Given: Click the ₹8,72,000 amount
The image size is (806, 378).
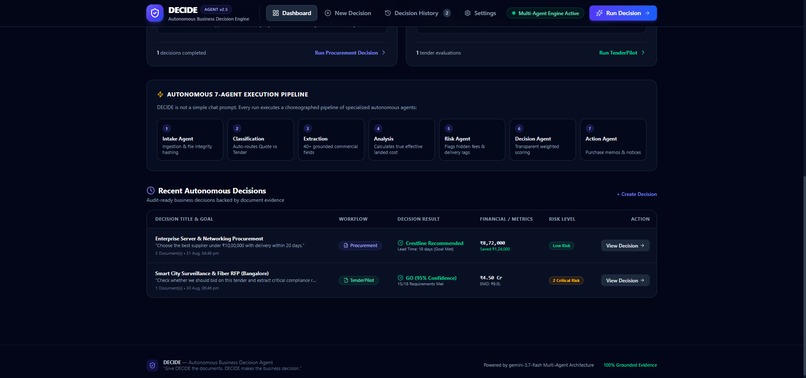Looking at the screenshot, I should (492, 243).
